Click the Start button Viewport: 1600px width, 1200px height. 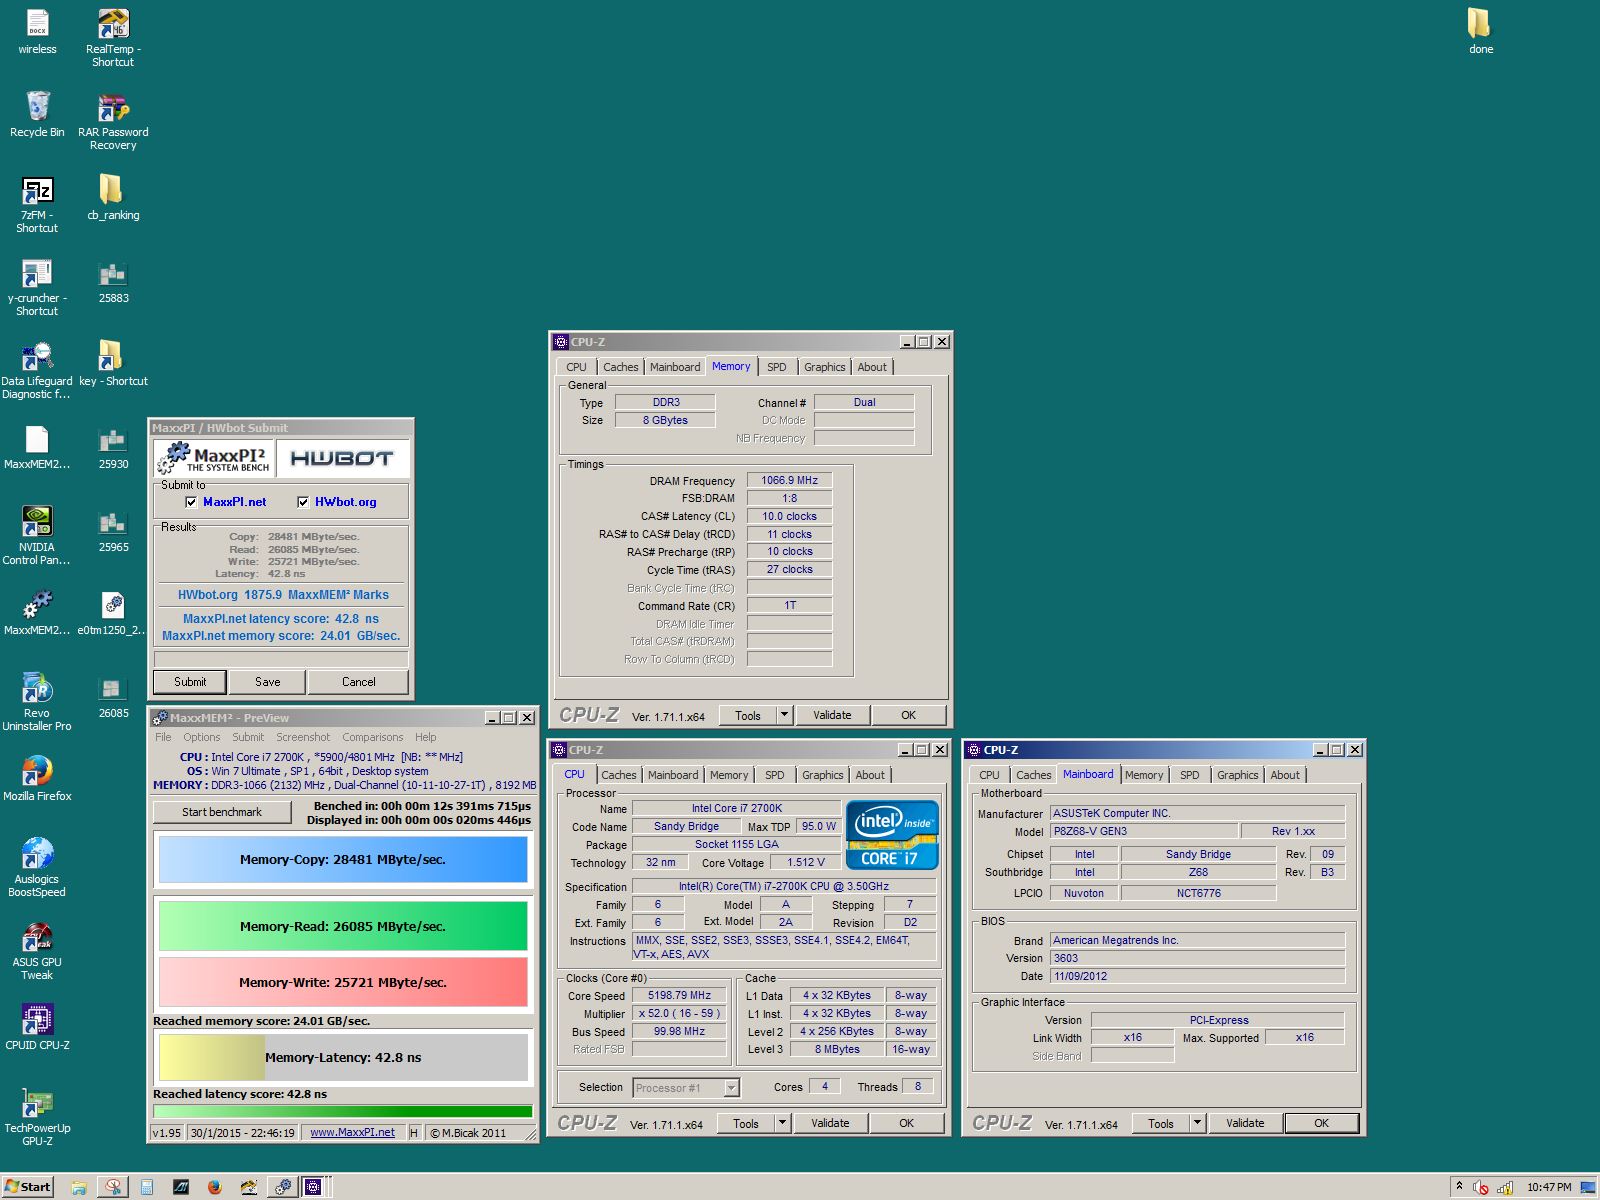27,1187
